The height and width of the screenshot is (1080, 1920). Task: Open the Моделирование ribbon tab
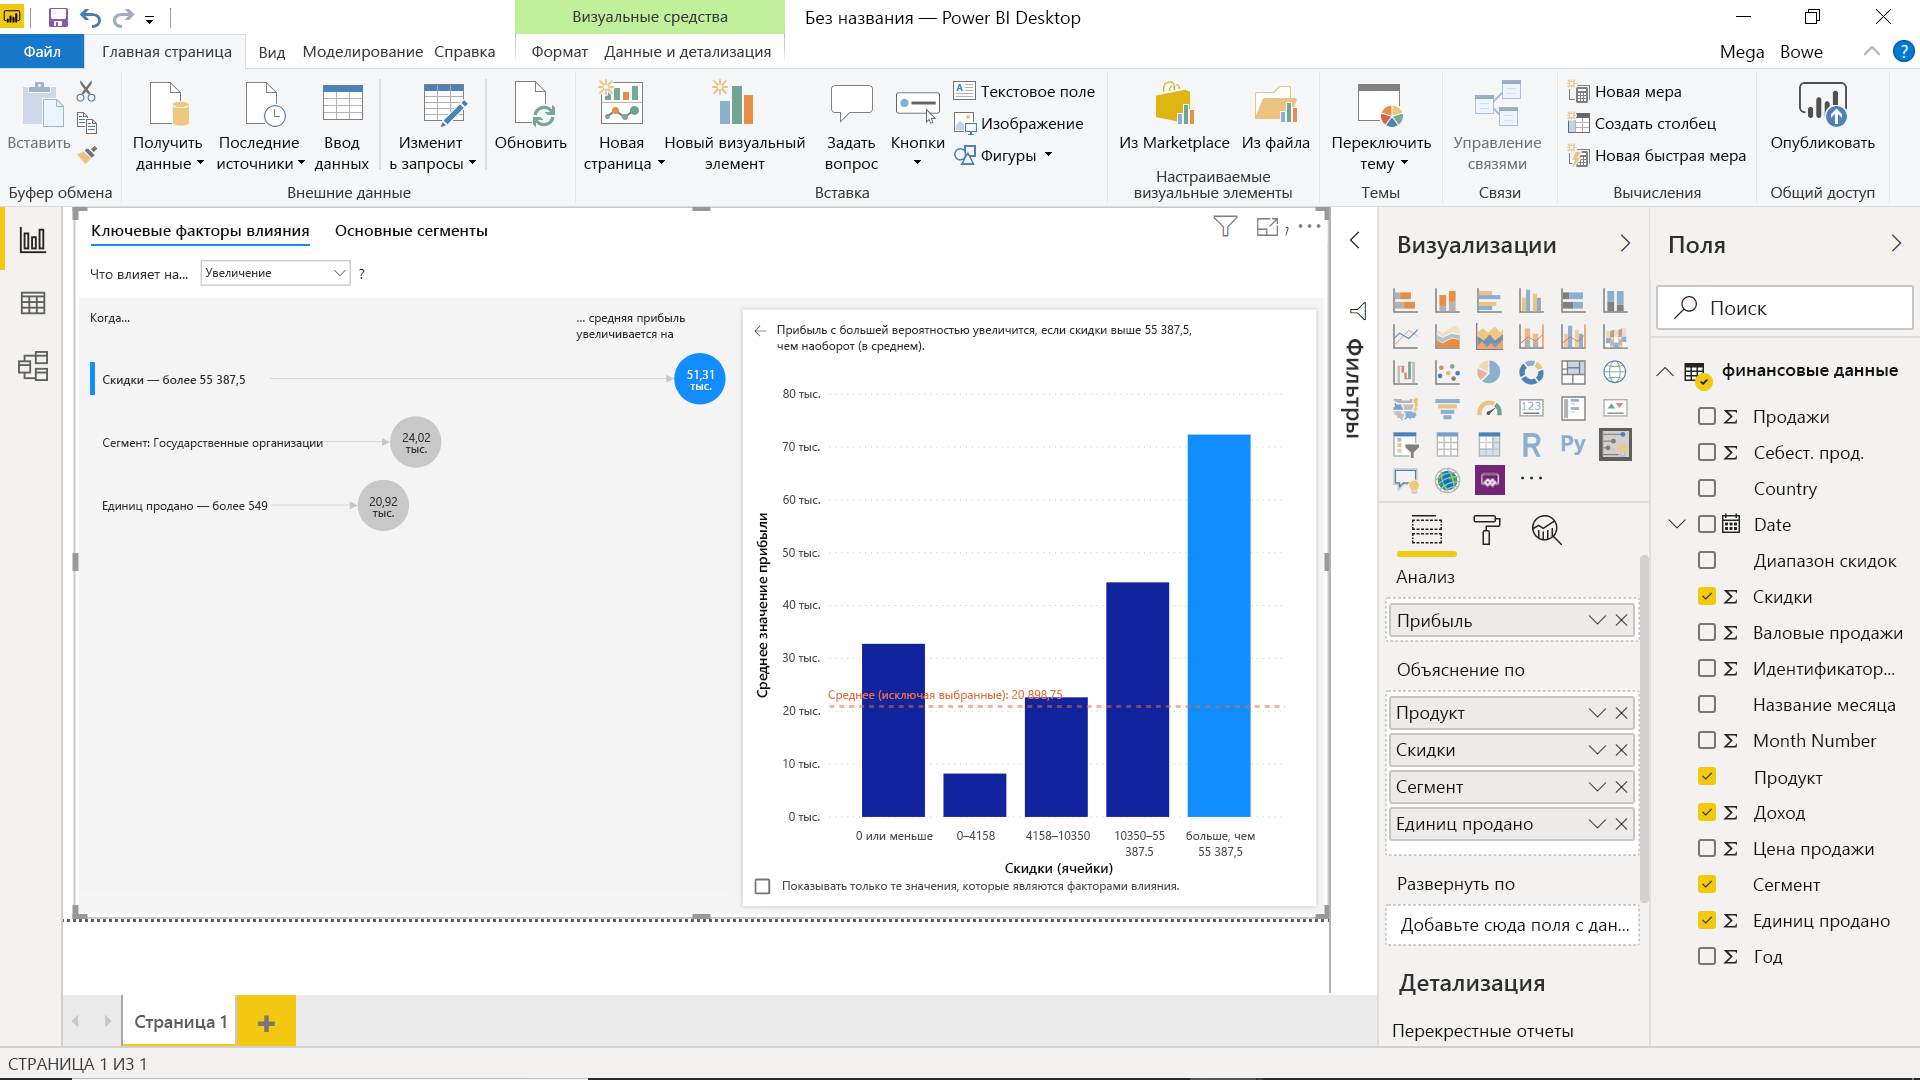tap(362, 52)
